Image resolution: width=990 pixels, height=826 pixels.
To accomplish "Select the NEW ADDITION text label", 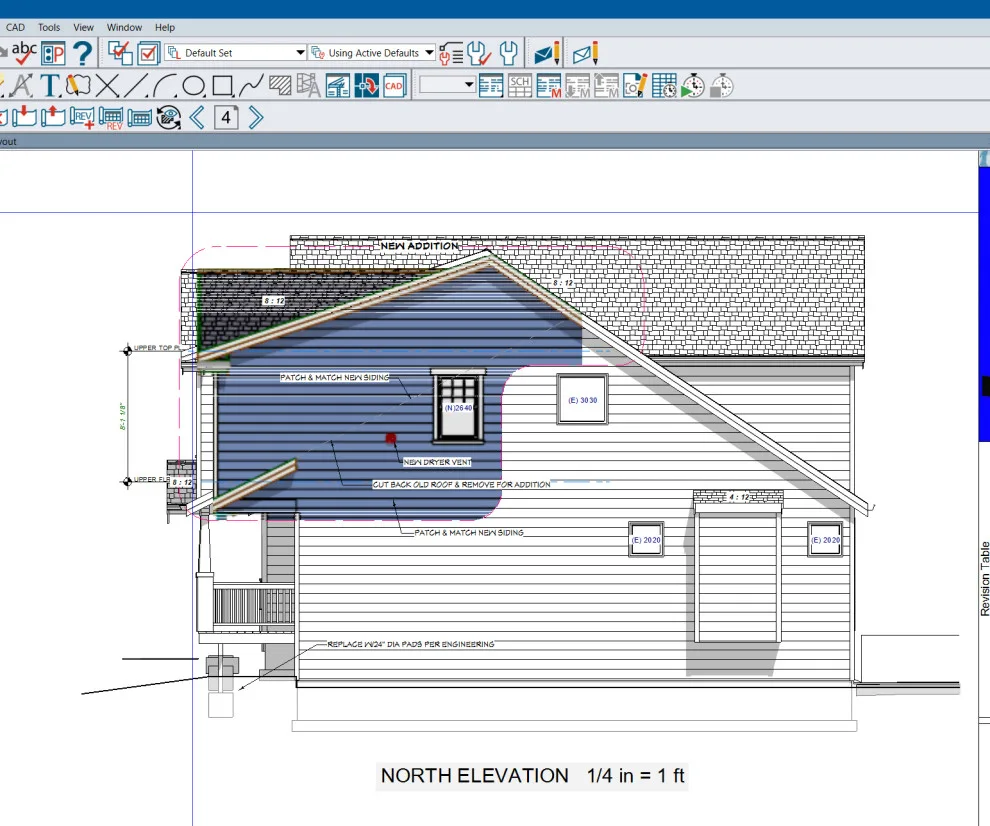I will pyautogui.click(x=420, y=246).
